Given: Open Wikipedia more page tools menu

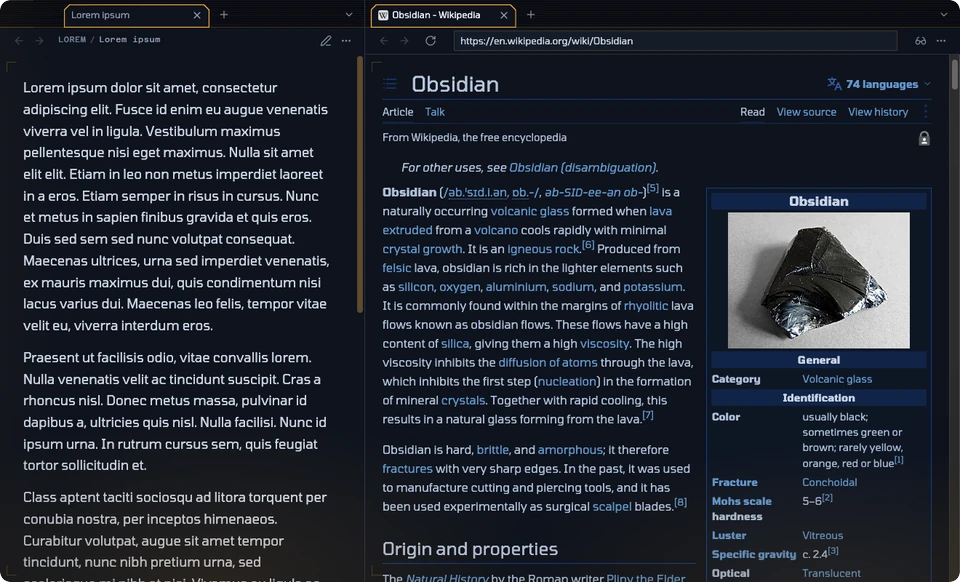Looking at the screenshot, I should (x=925, y=112).
